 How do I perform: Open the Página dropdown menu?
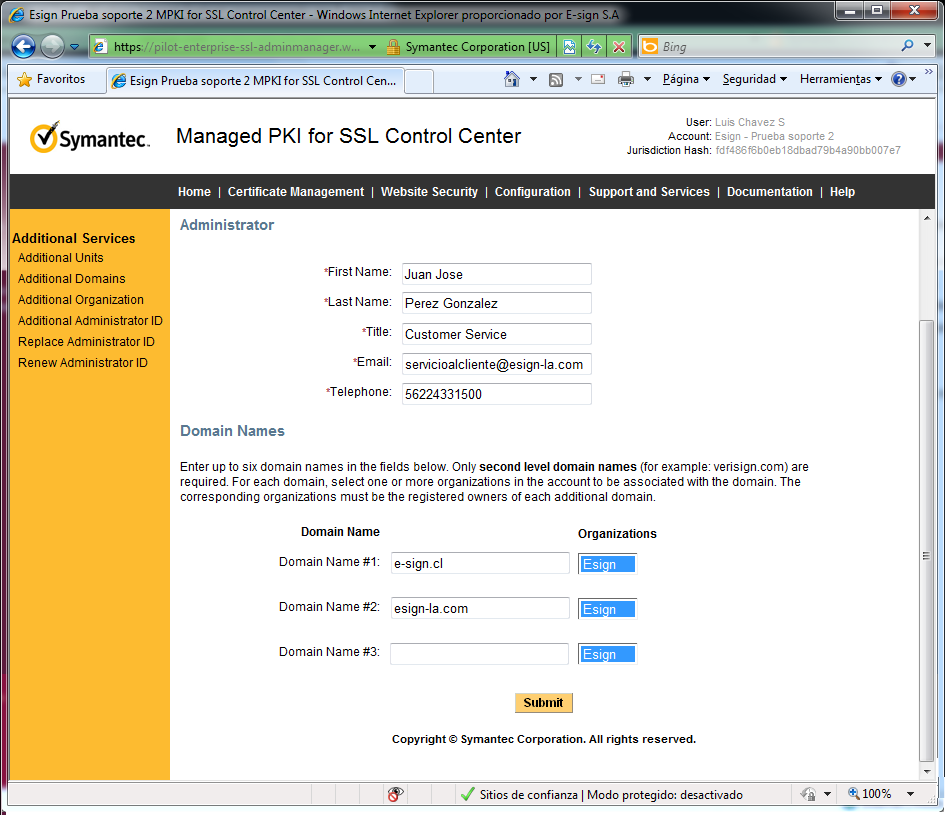685,79
